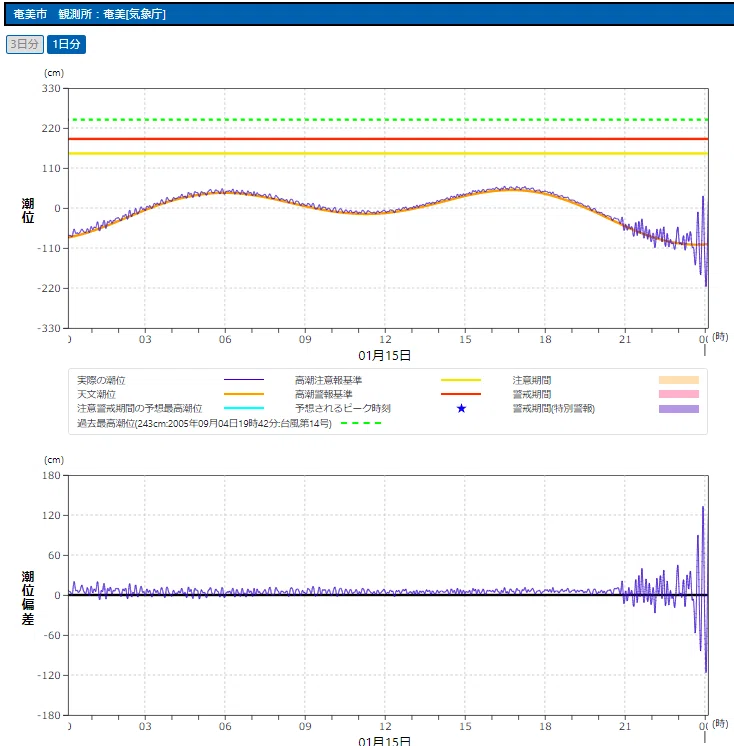Viewport: 734px width, 746px height.
Task: Click the 潮位 axis title of upper chart
Action: (x=28, y=210)
